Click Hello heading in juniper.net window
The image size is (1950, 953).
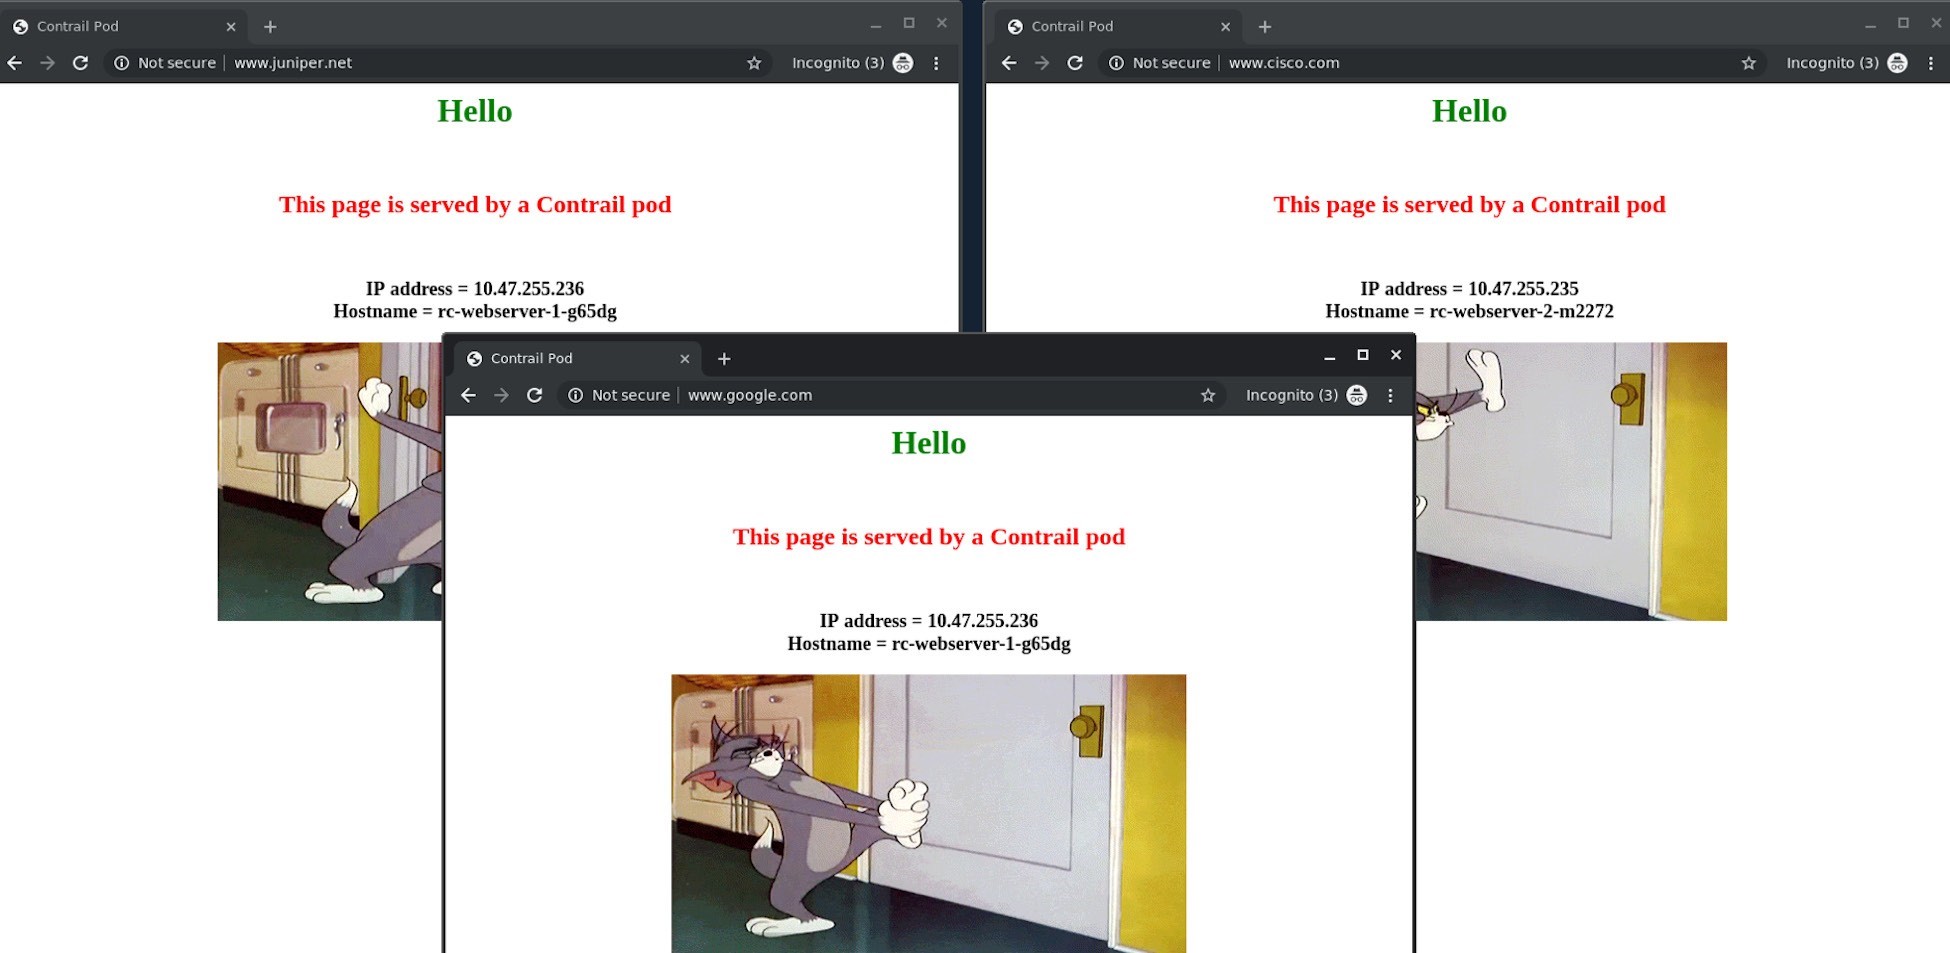[x=475, y=111]
